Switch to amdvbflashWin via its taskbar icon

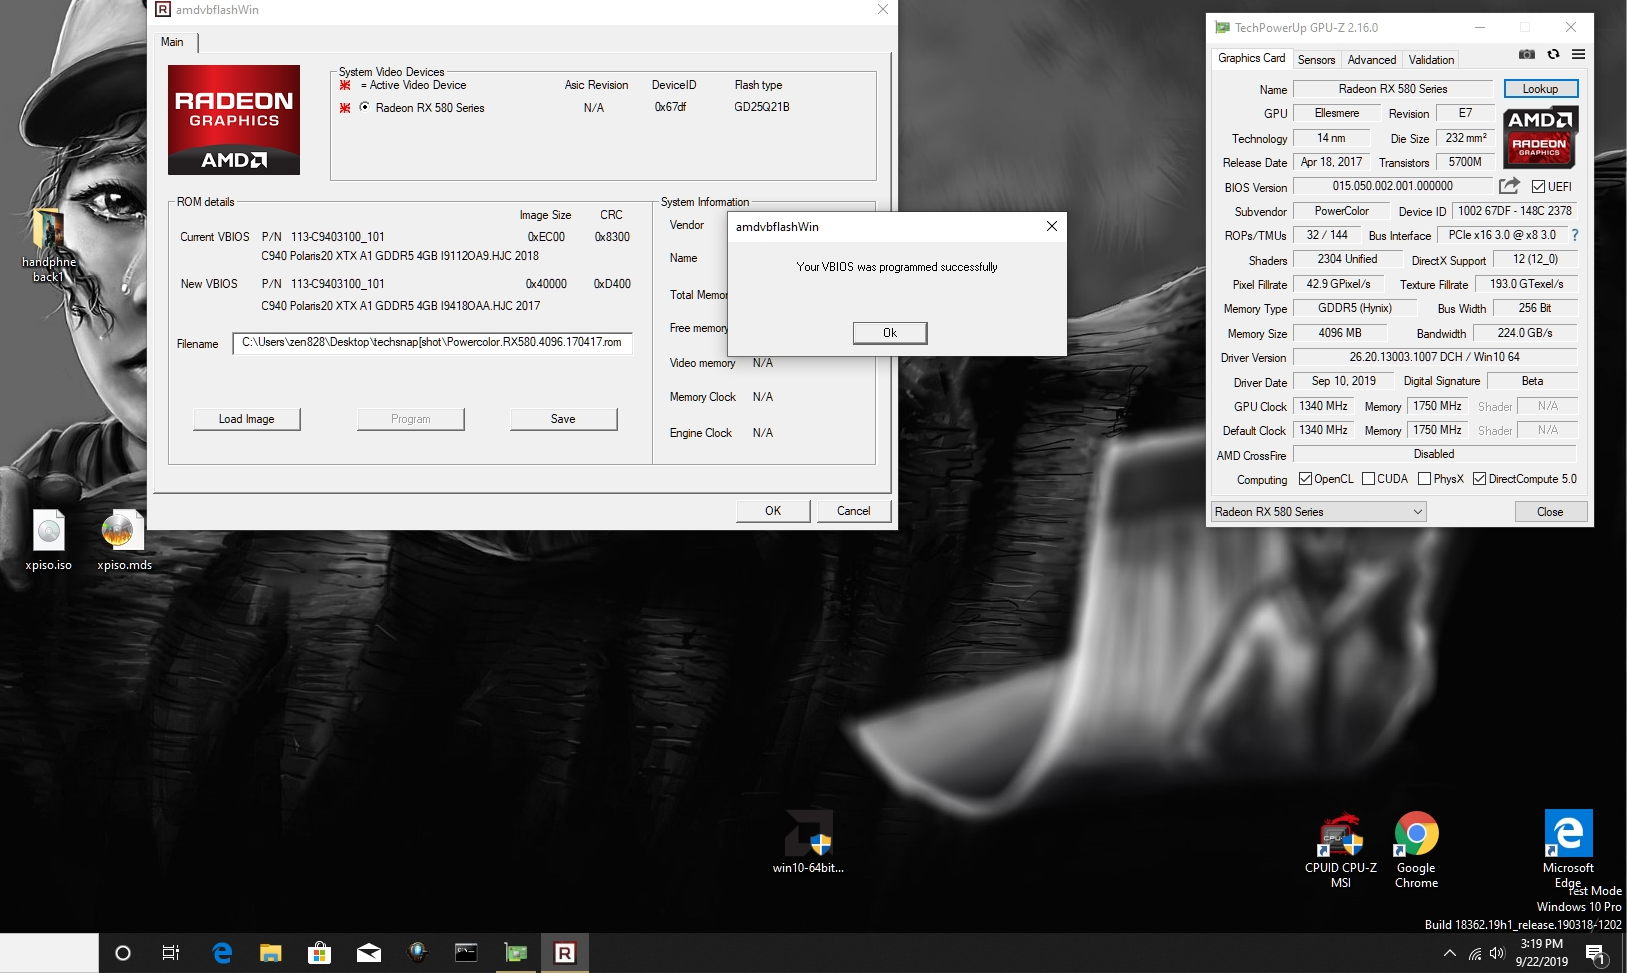coord(564,953)
